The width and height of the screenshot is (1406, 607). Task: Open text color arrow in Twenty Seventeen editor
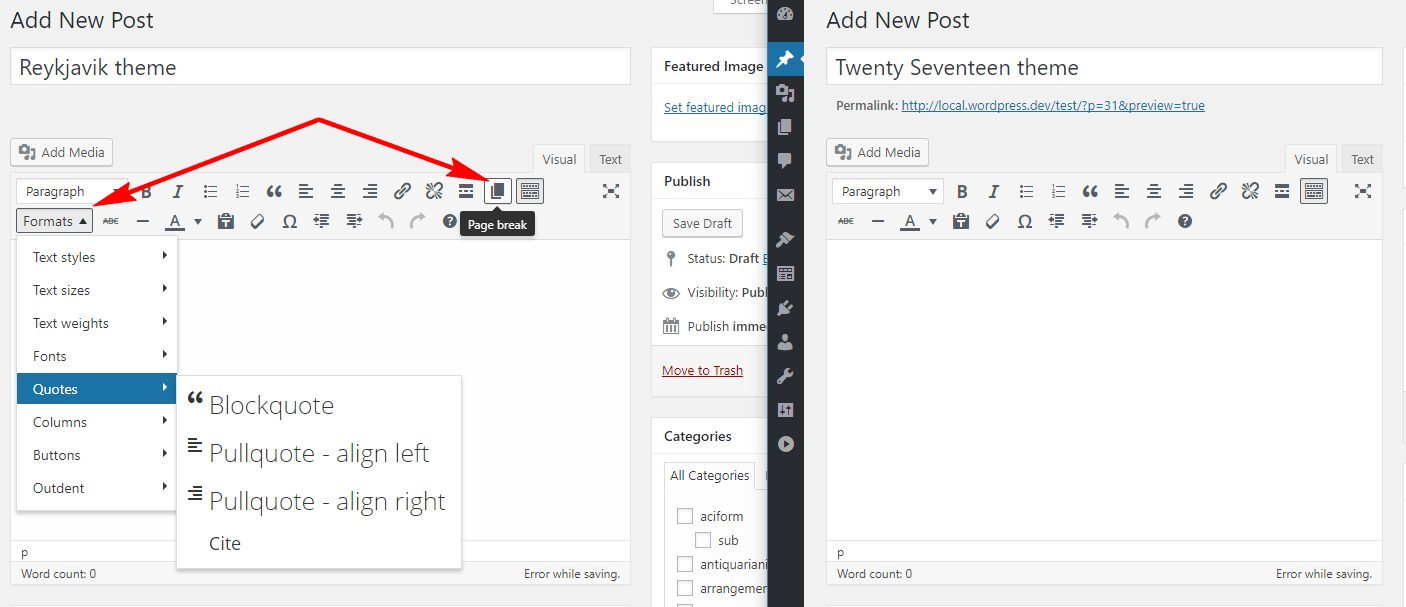pos(933,221)
